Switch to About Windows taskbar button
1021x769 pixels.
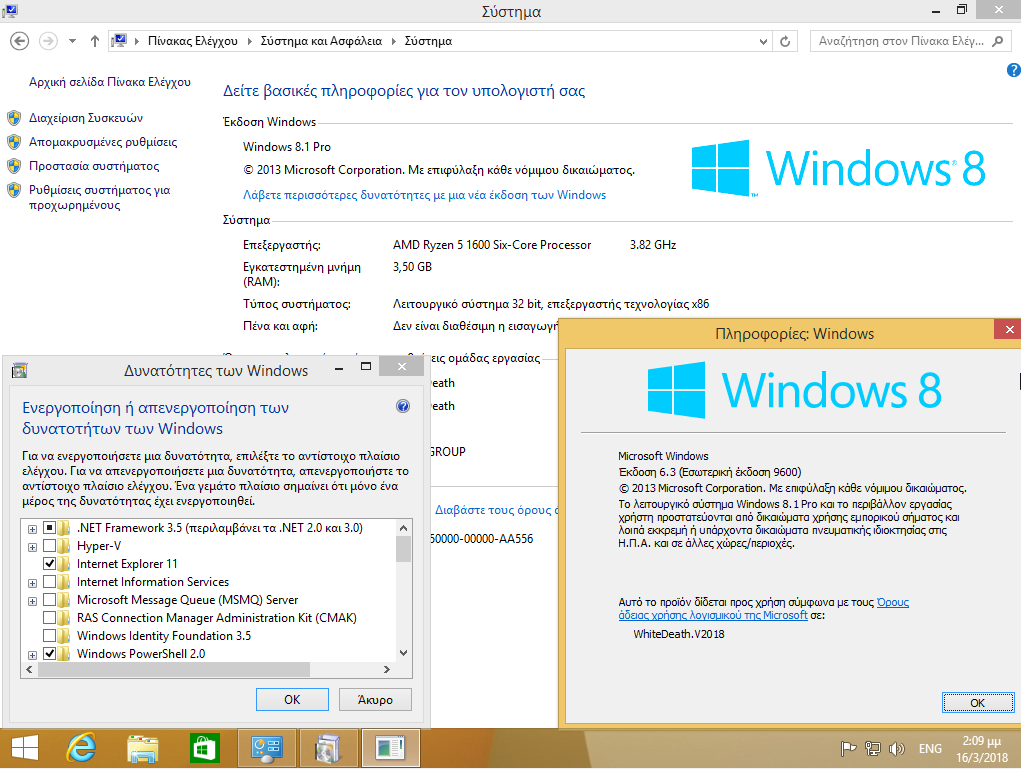(390, 748)
